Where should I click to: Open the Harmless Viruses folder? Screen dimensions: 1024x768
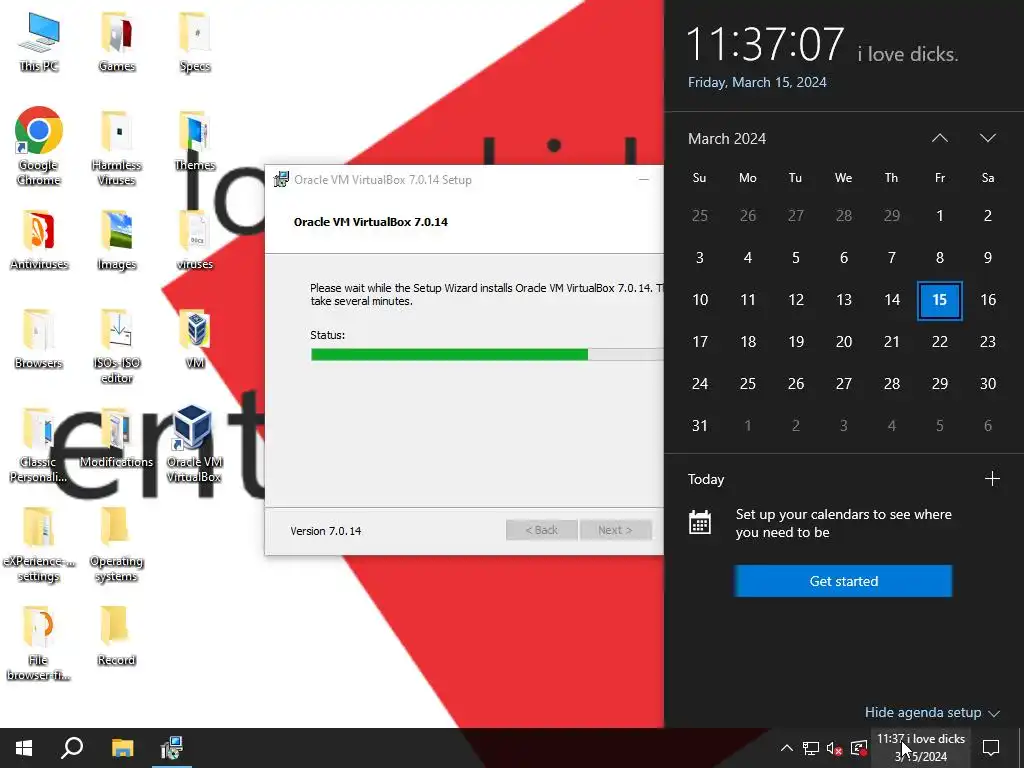tap(117, 146)
